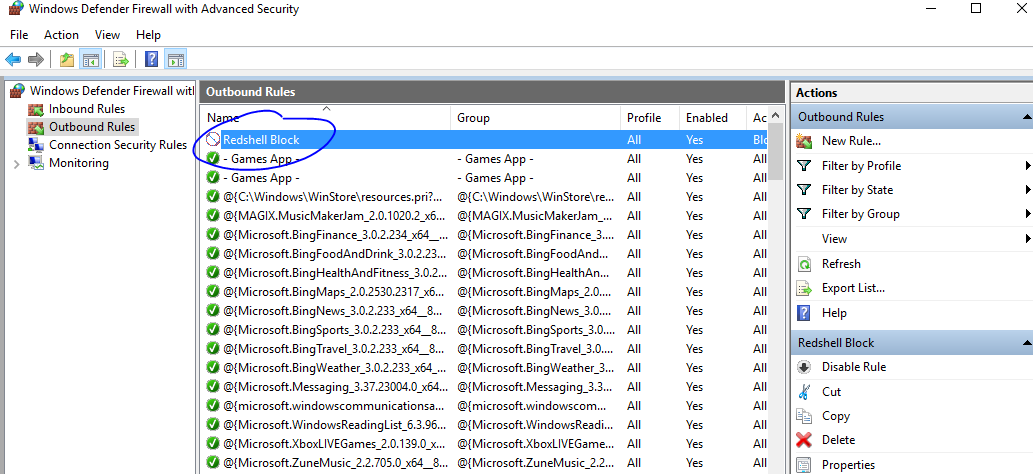Click the Forward arrow toolbar icon
Viewport: 1033px width, 474px height.
(35, 60)
